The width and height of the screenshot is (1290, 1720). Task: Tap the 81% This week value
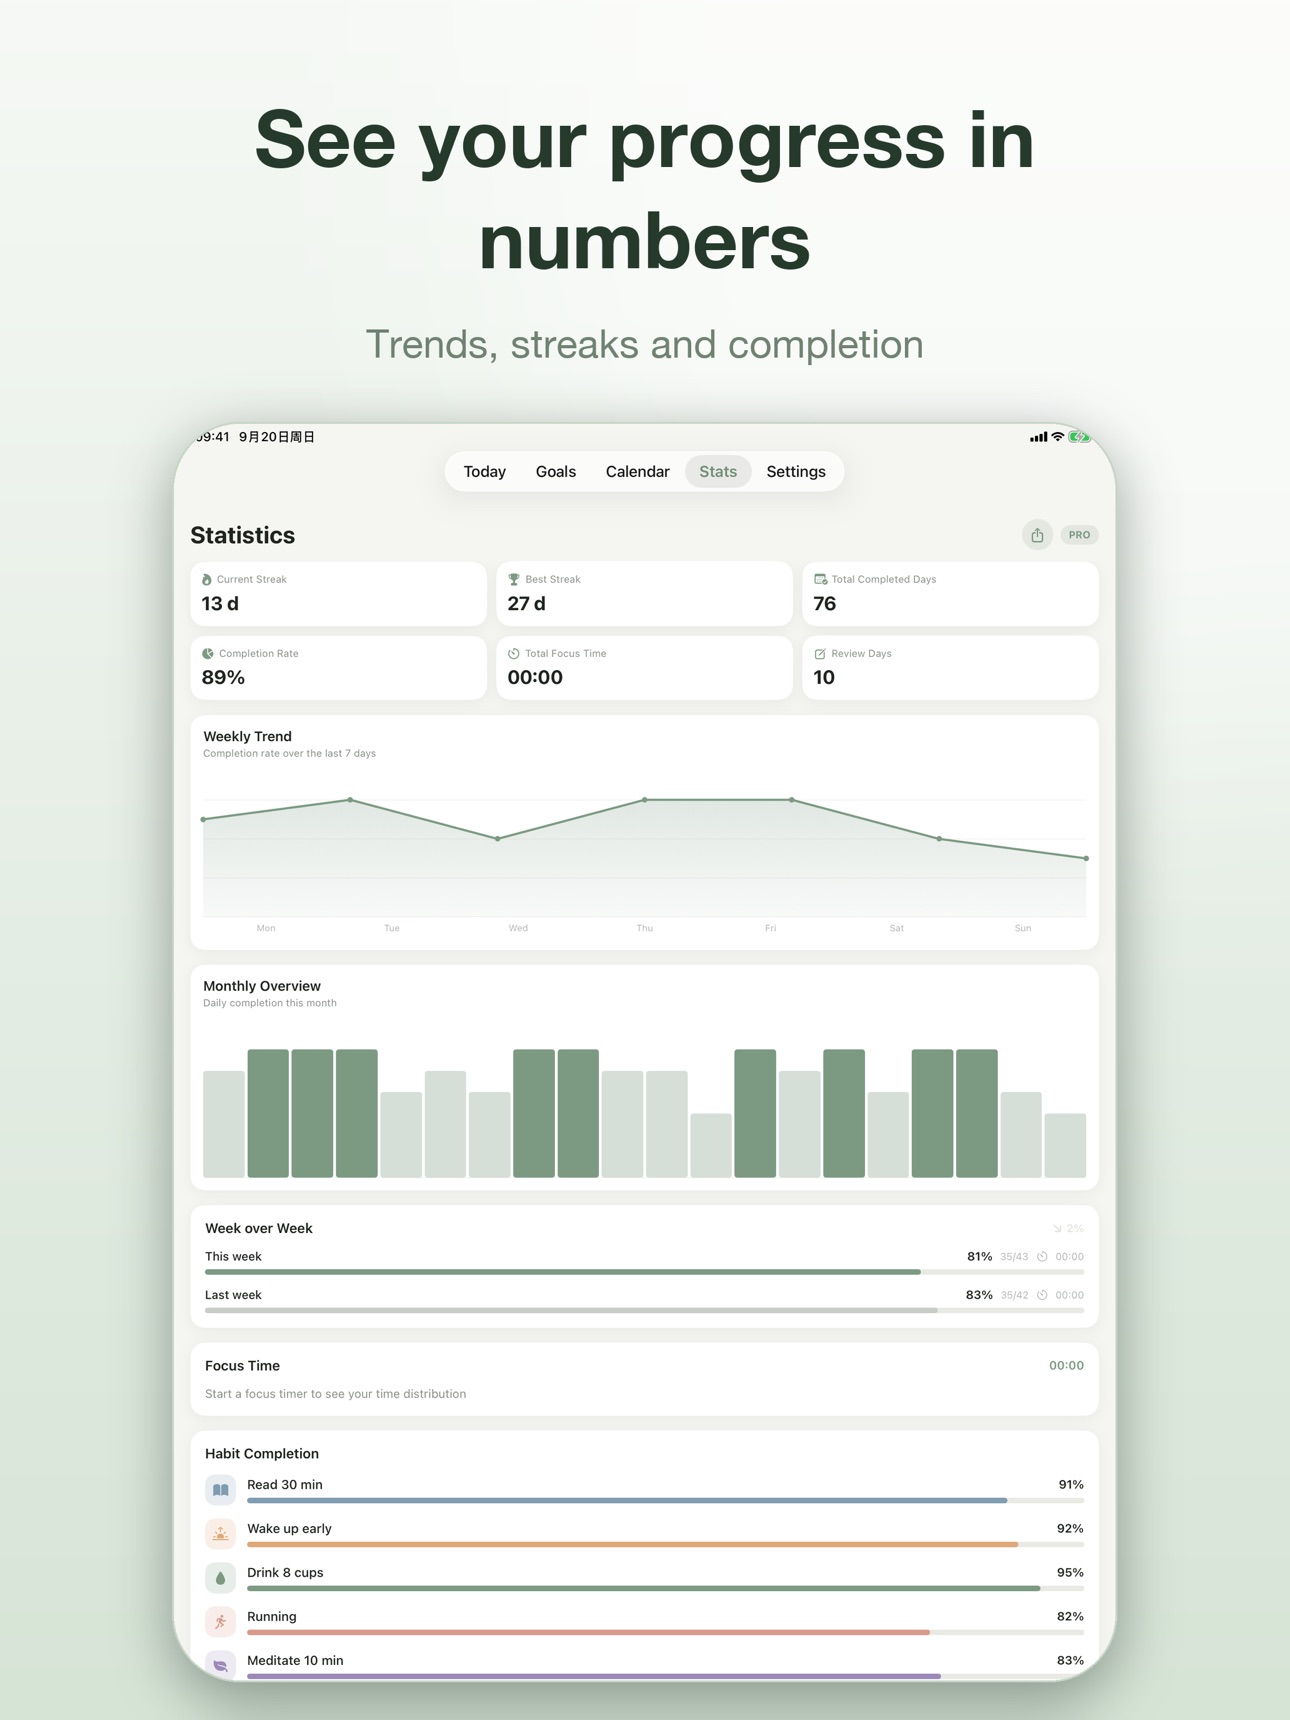979,1257
